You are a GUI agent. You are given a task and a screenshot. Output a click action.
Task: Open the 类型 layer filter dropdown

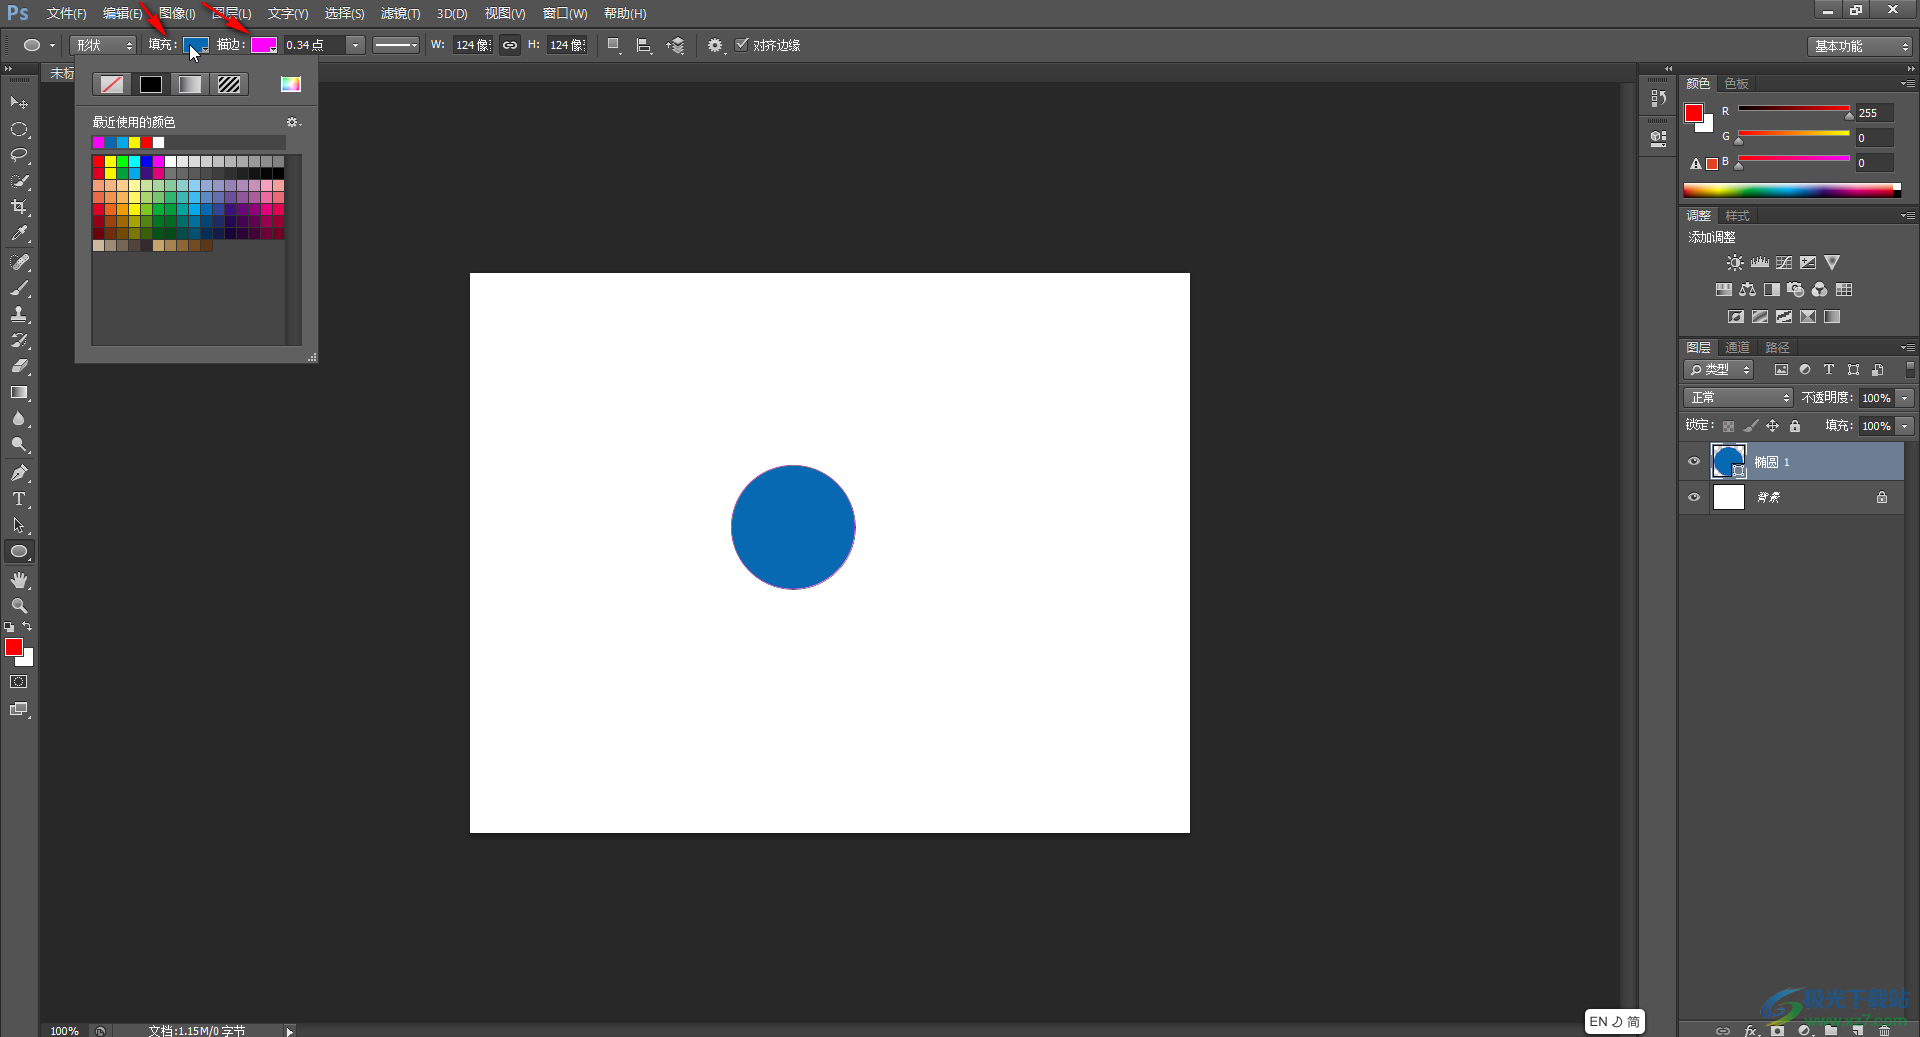click(1719, 370)
